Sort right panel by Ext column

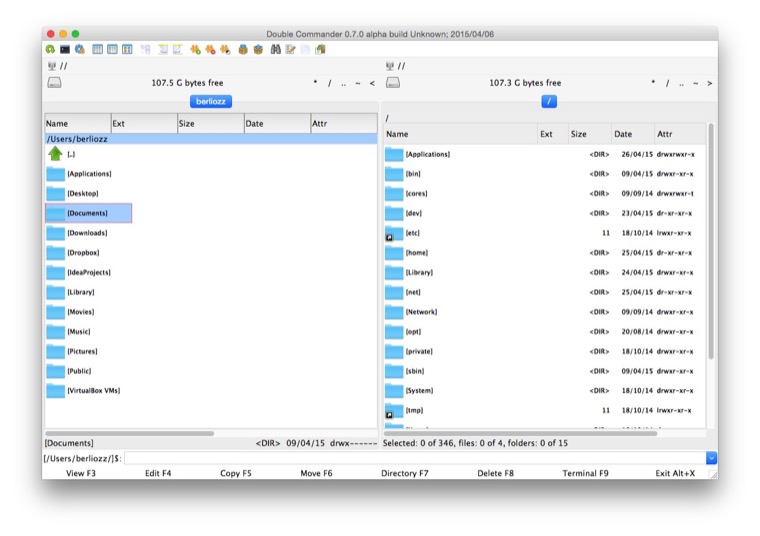pyautogui.click(x=552, y=134)
